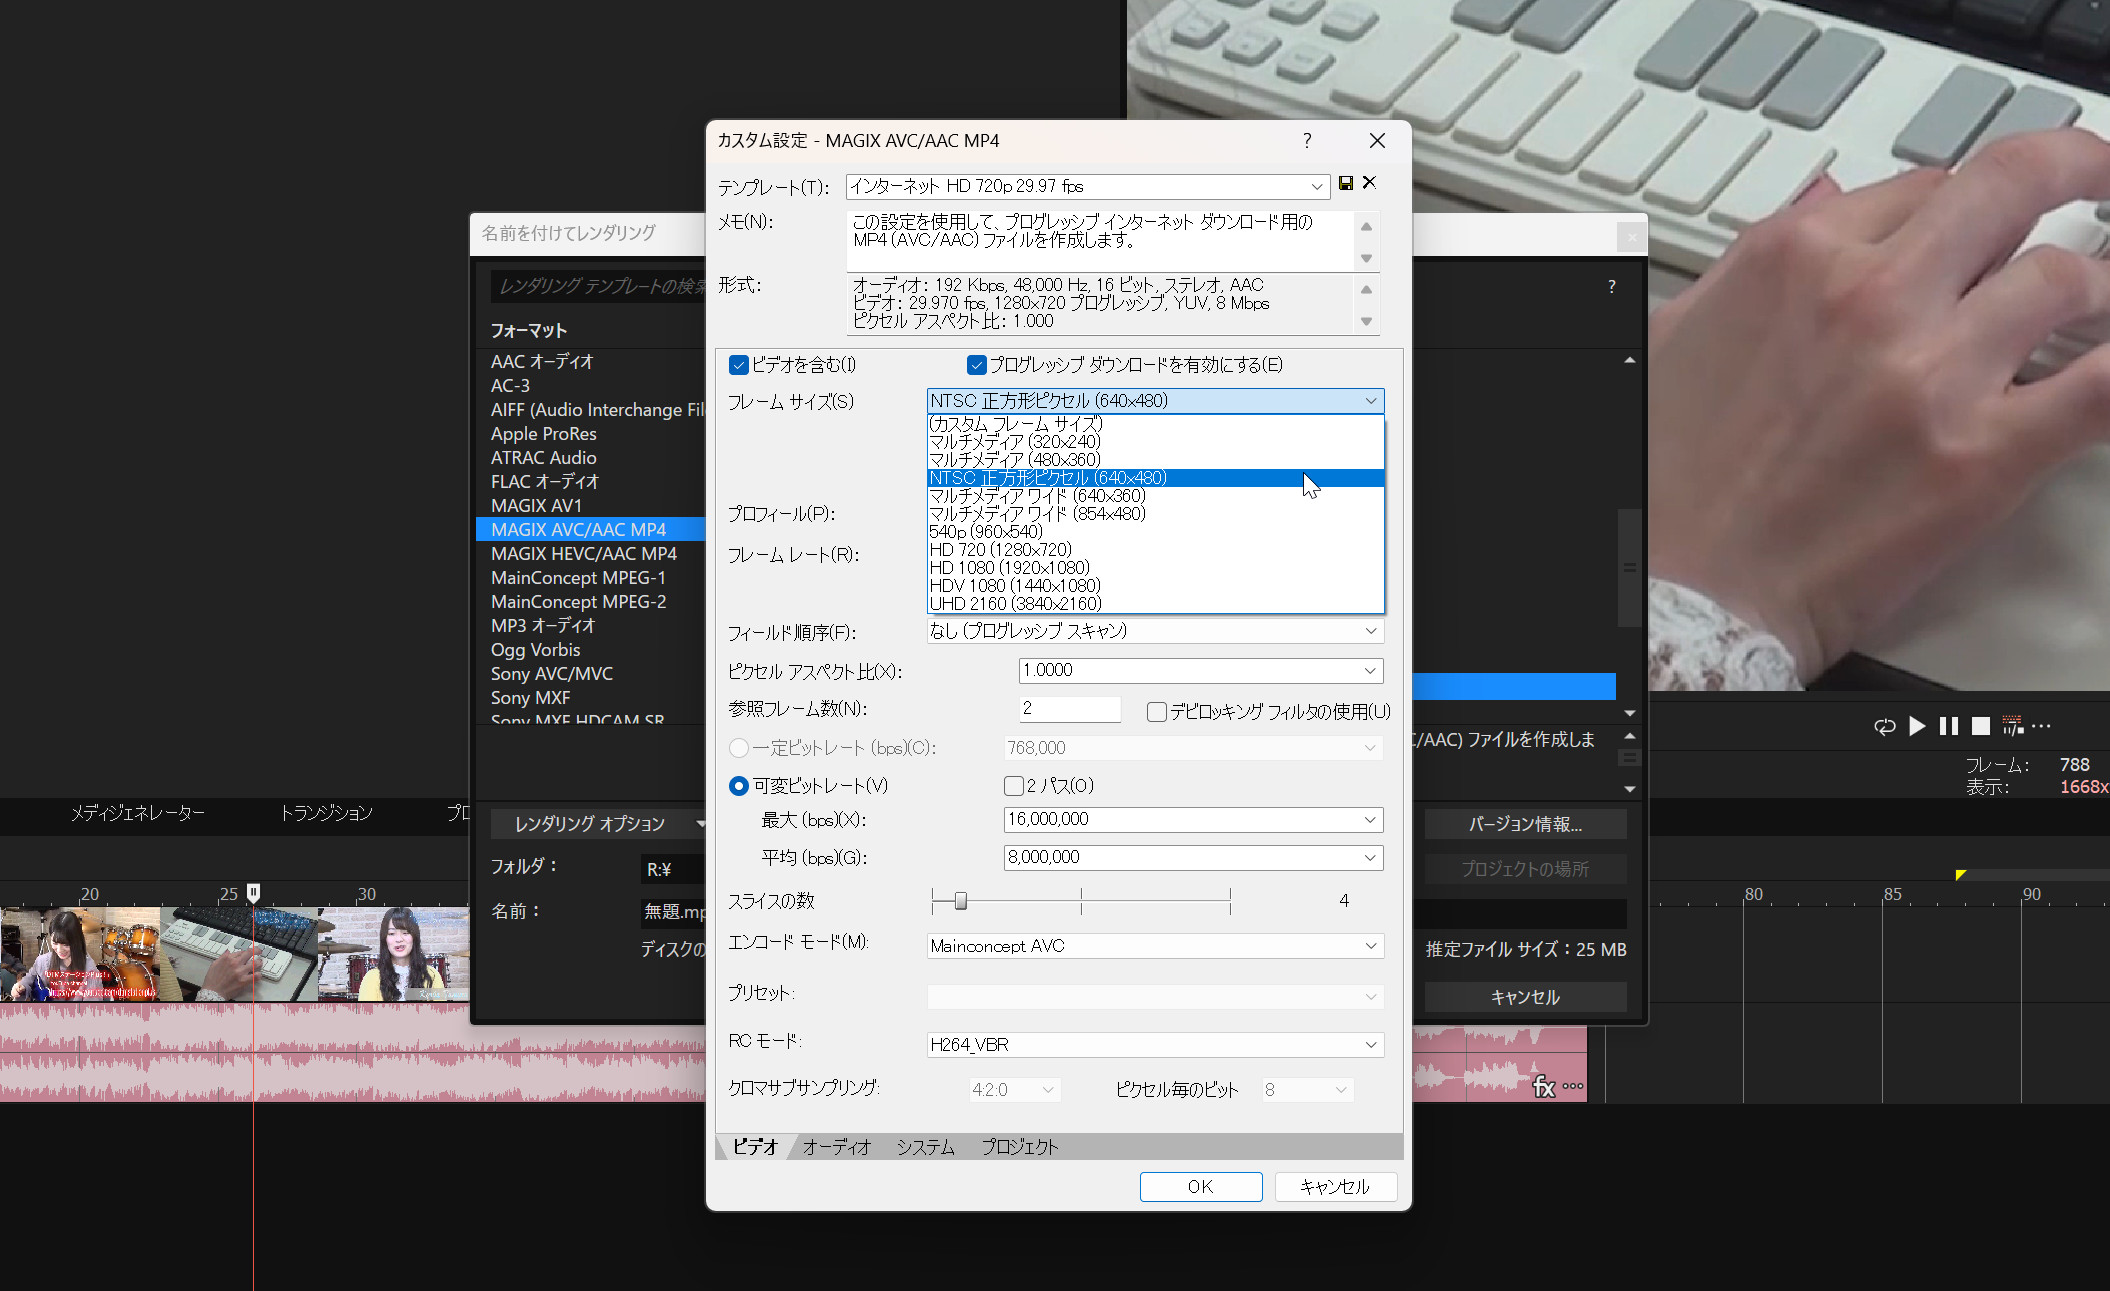Choose multimedia wide (854x480) option
2110x1291 pixels.
(1156, 514)
